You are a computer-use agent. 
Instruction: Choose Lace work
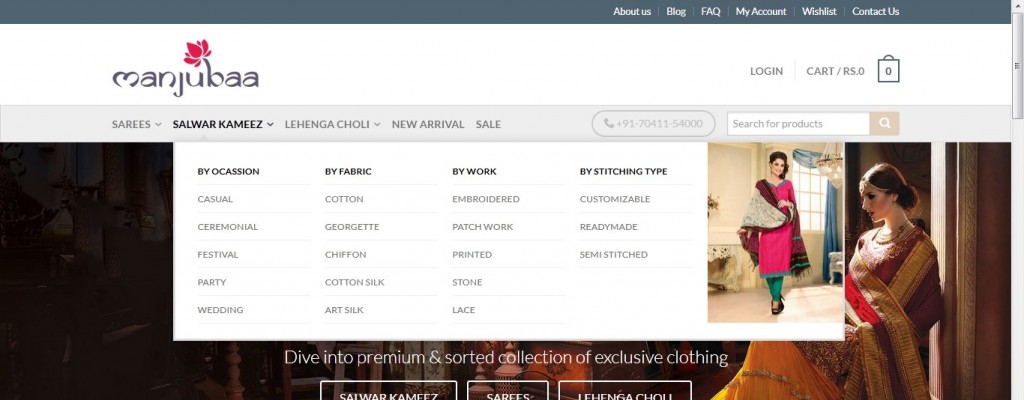464,310
